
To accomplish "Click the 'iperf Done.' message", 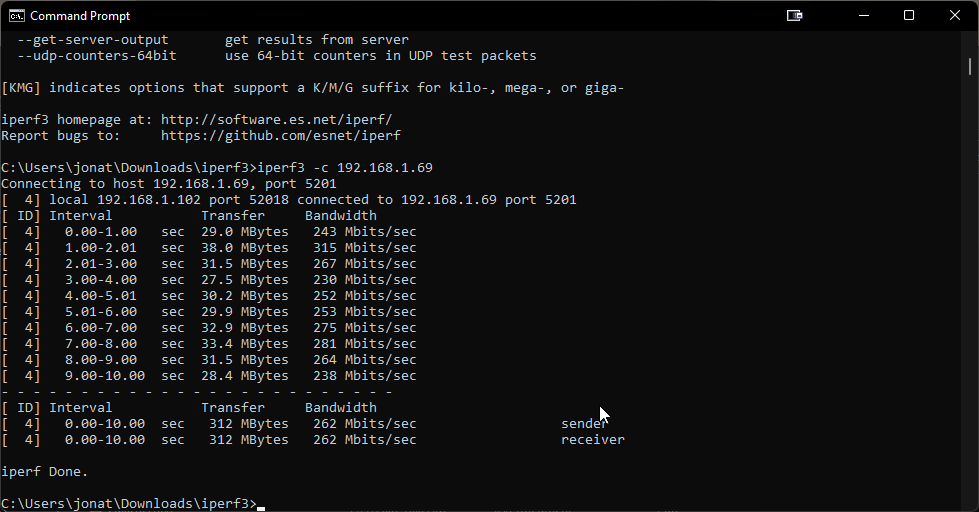I will [x=44, y=471].
